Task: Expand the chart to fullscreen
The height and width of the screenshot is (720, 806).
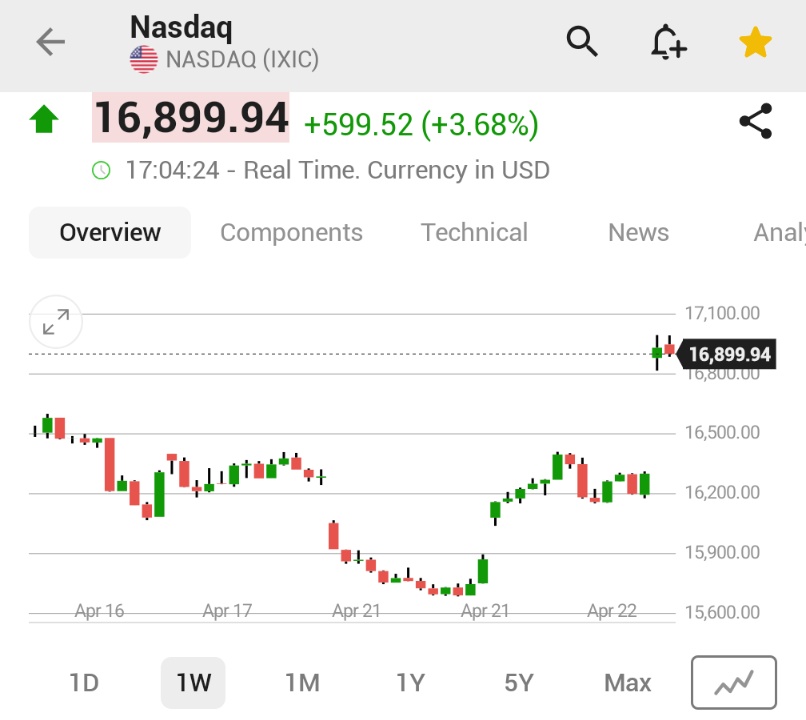Action: tap(56, 322)
